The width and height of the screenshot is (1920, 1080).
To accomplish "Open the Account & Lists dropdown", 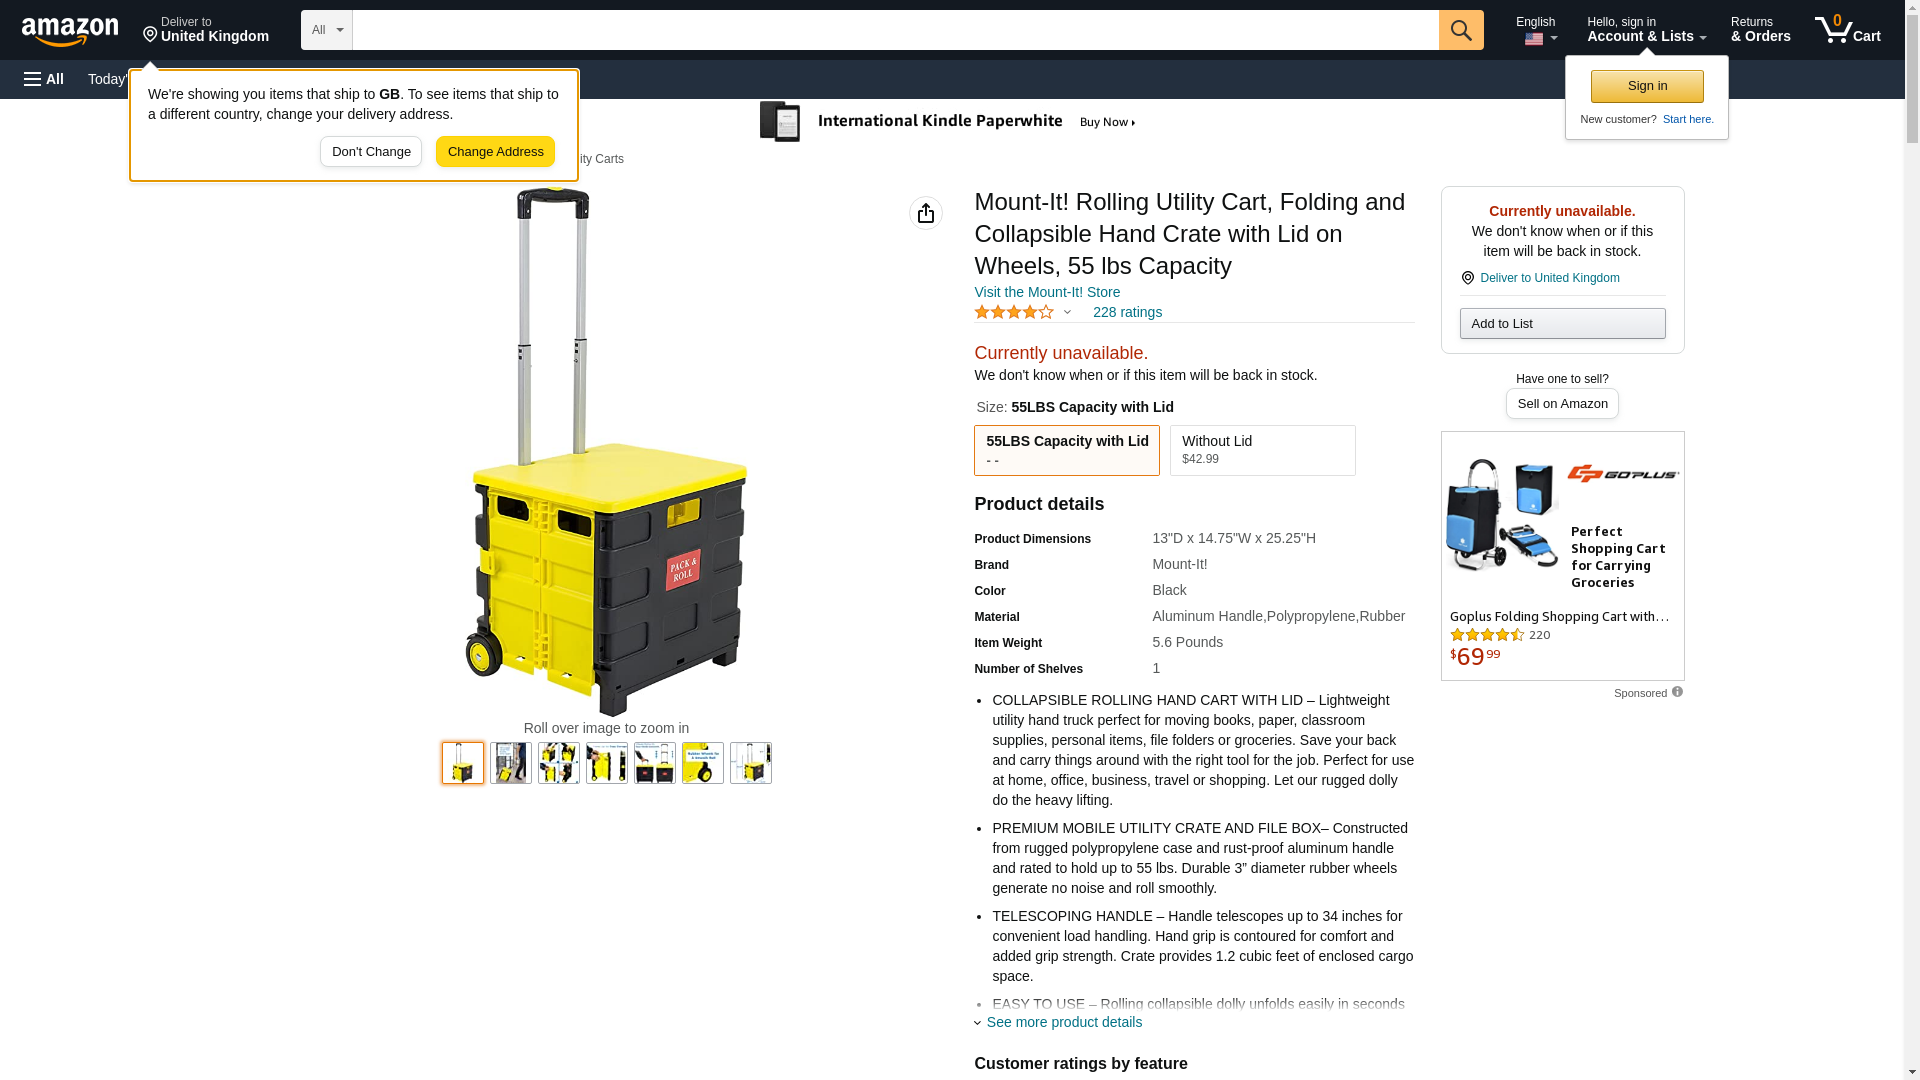I will (x=1646, y=30).
